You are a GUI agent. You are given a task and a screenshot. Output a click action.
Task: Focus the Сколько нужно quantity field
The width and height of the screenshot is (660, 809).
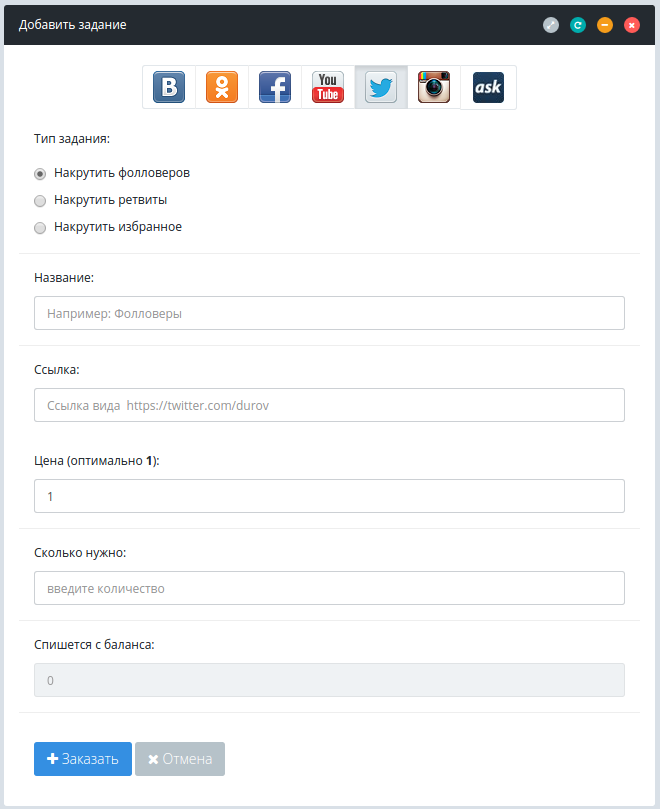click(x=329, y=588)
